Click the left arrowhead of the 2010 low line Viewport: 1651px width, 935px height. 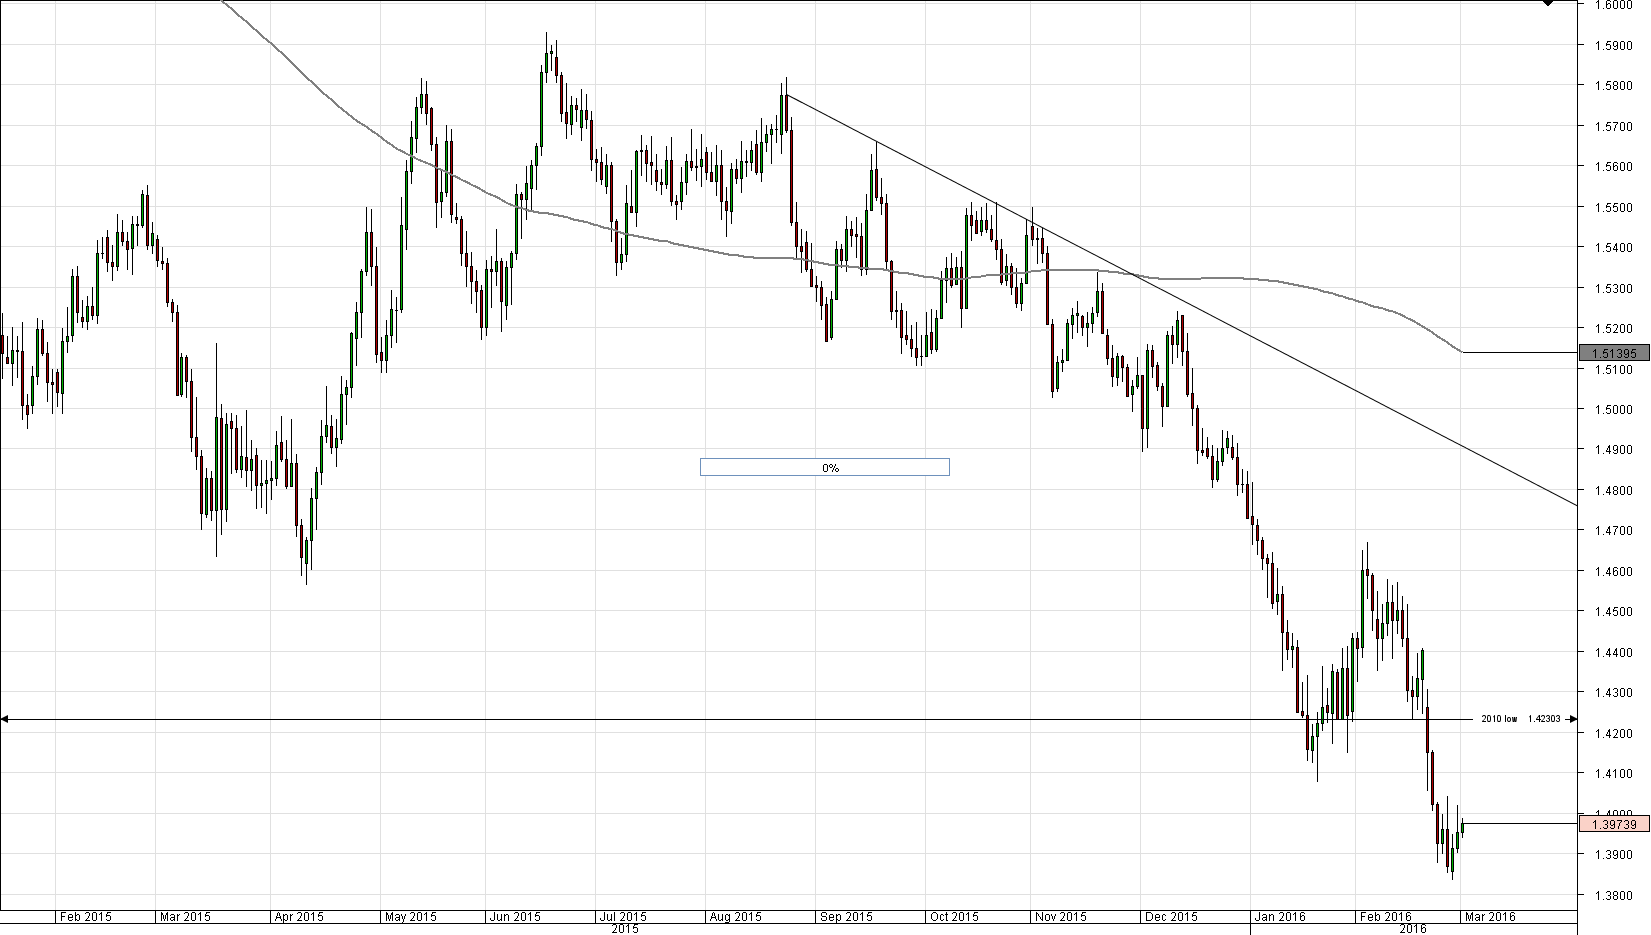(x=5, y=719)
